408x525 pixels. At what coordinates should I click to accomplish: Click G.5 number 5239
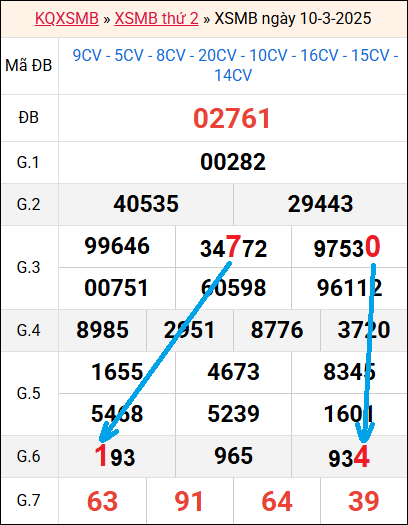click(x=233, y=414)
